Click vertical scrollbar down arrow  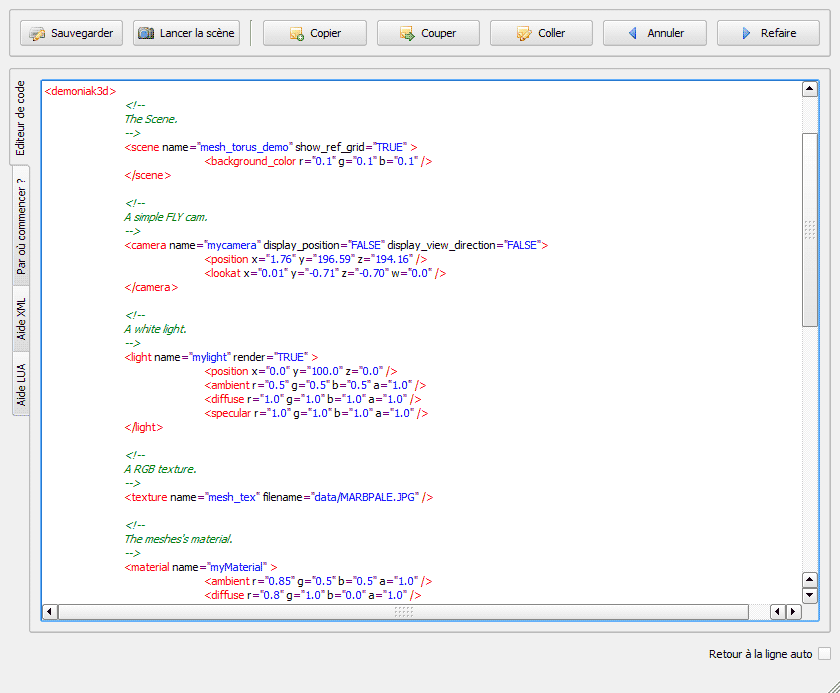809,595
